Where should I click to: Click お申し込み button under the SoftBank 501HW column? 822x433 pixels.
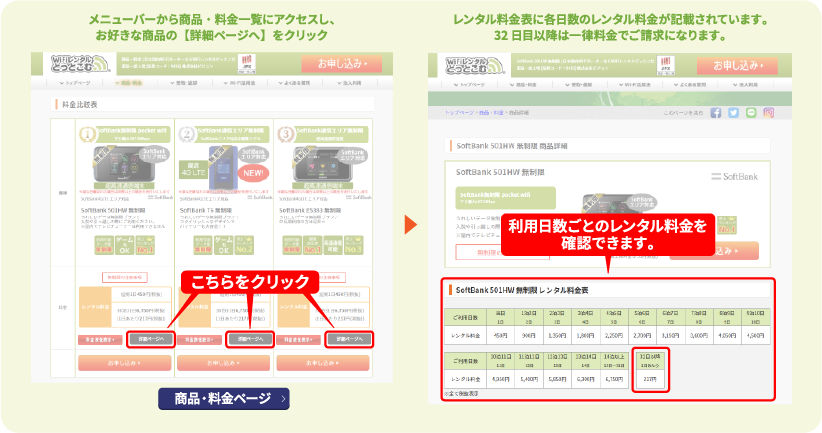pyautogui.click(x=124, y=363)
